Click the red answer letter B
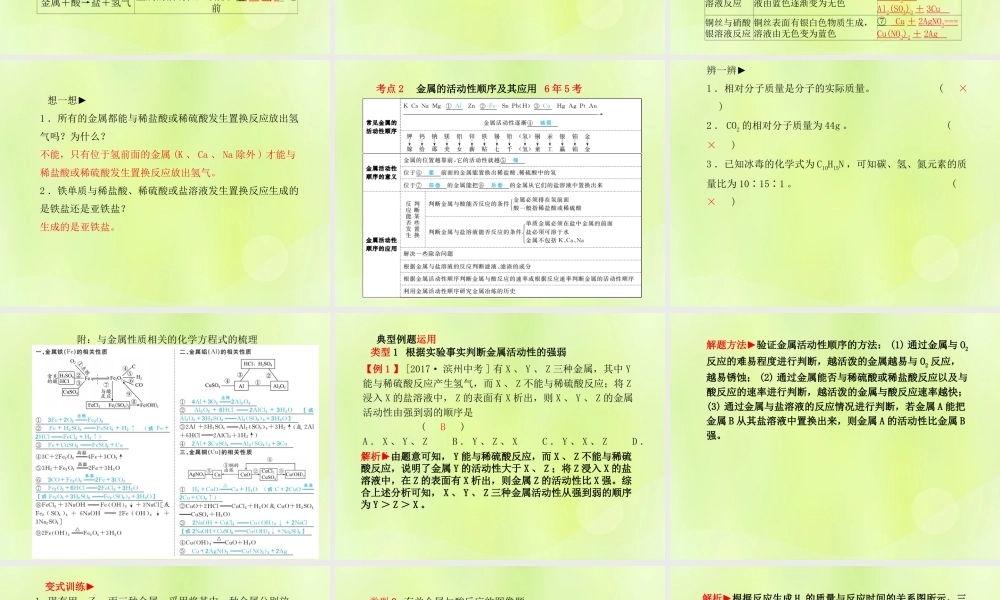1000x600 pixels. click(443, 427)
